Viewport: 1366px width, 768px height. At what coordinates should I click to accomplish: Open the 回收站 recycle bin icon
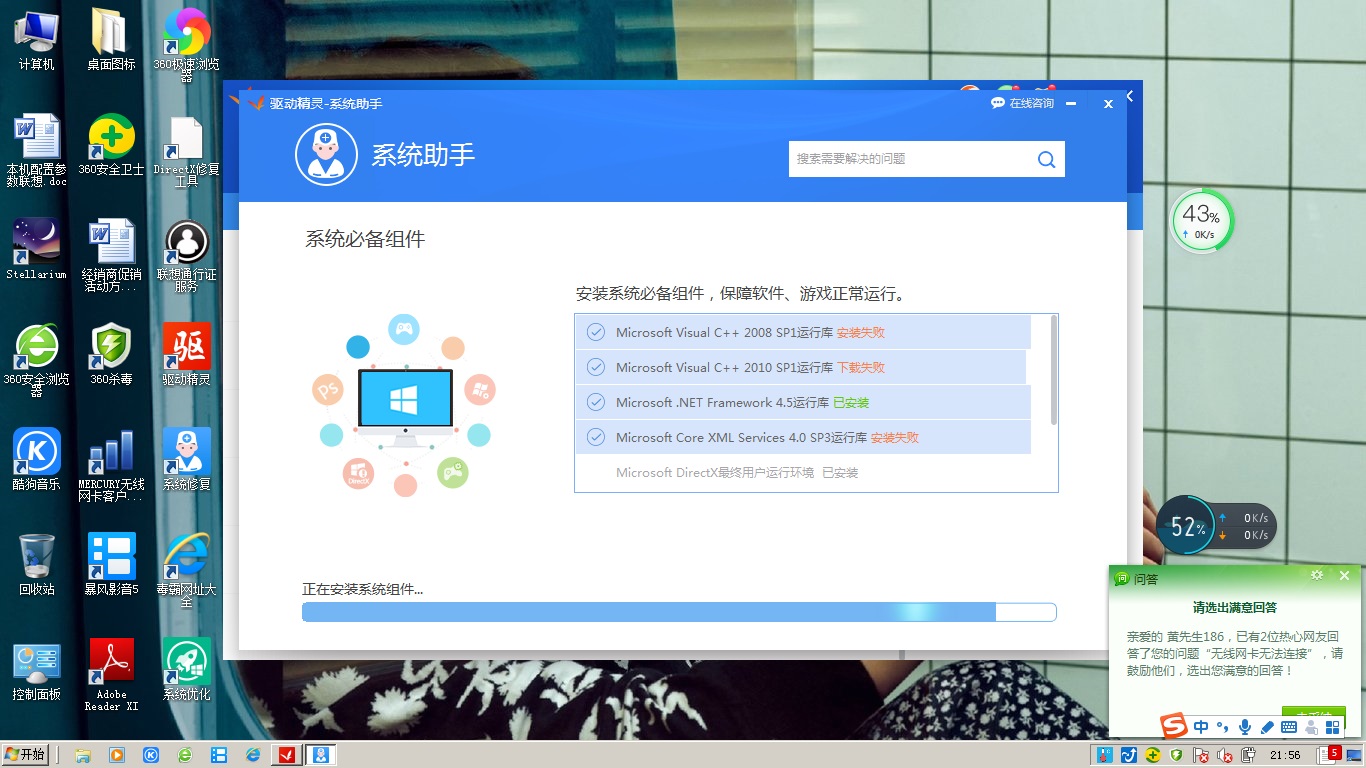coord(37,564)
